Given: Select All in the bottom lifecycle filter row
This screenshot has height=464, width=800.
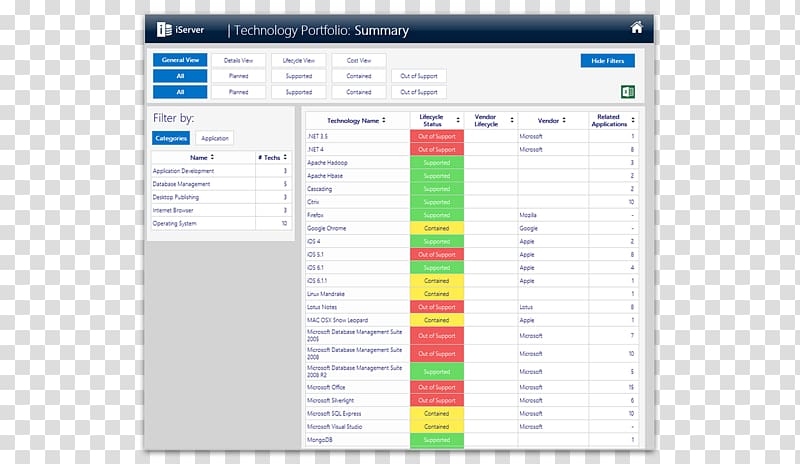Looking at the screenshot, I should [180, 92].
